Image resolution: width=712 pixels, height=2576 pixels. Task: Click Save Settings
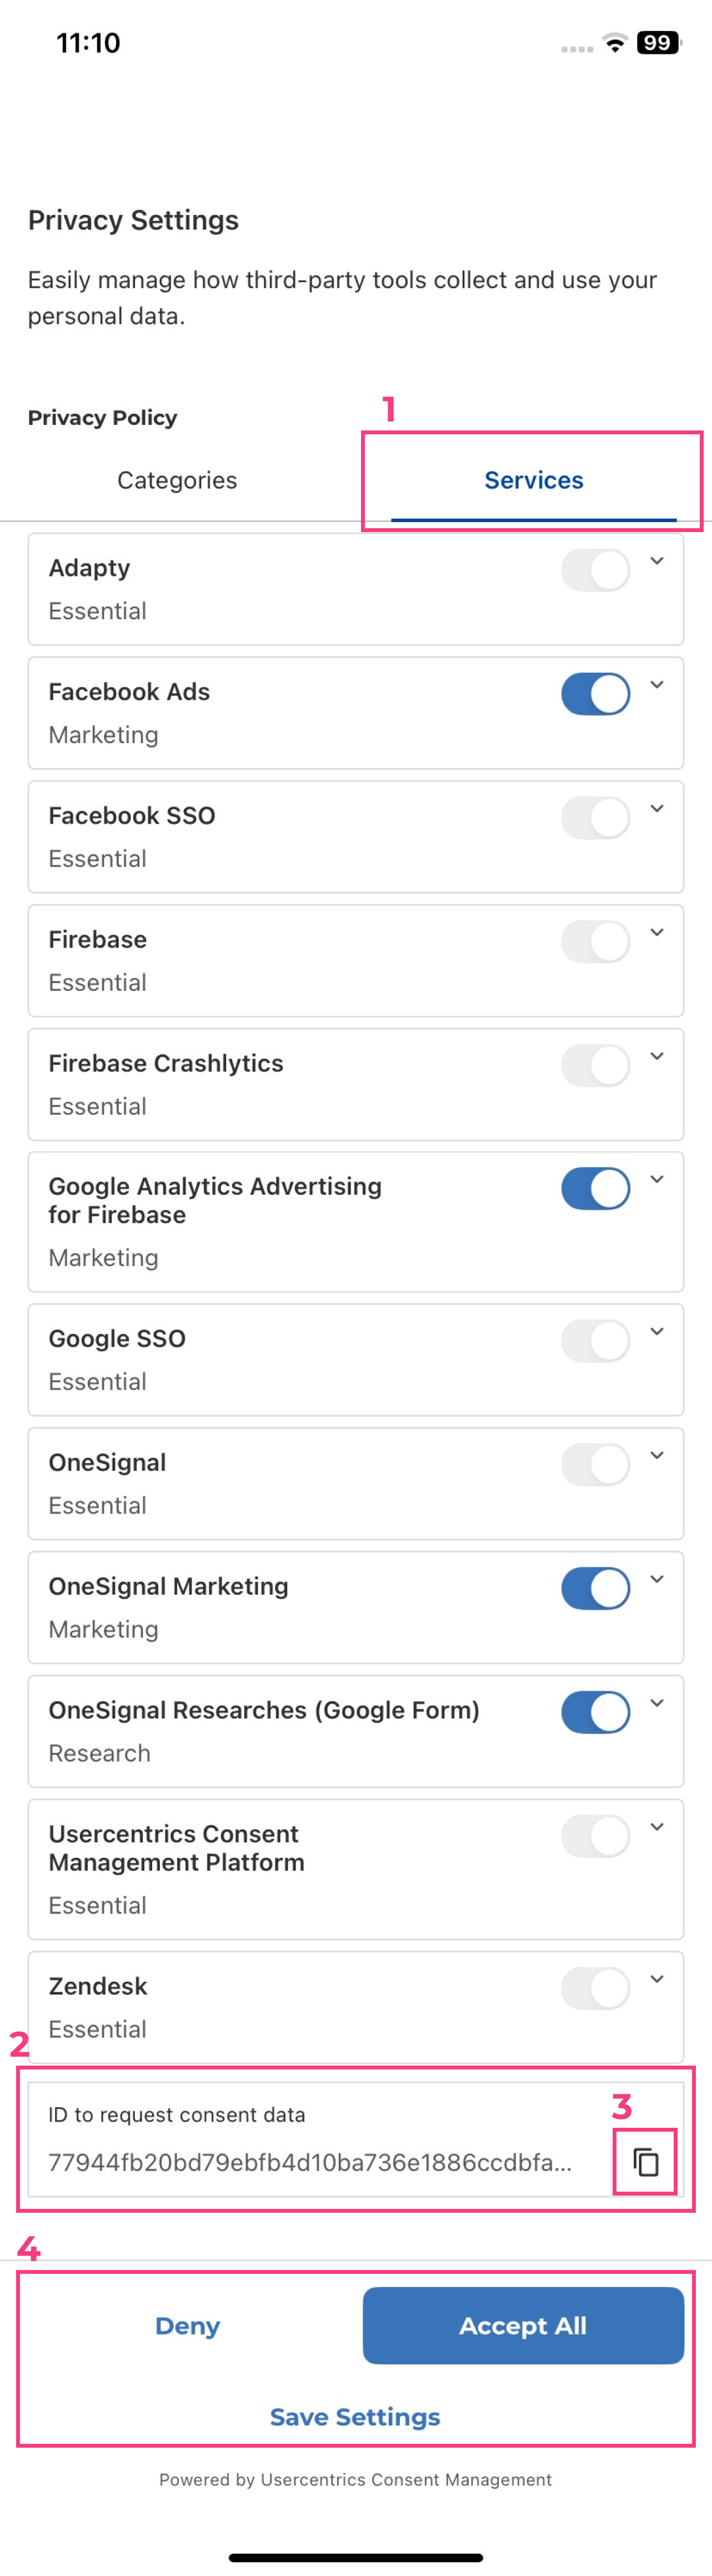pyautogui.click(x=355, y=2417)
